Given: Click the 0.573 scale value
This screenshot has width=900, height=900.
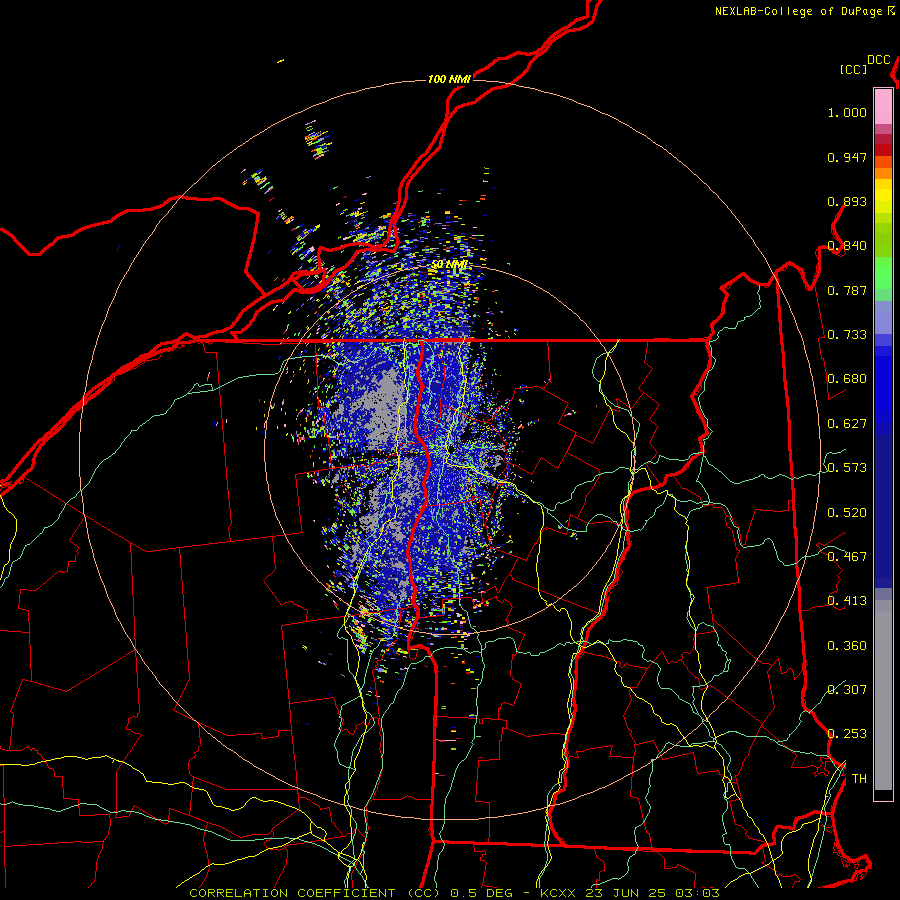Looking at the screenshot, I should tap(847, 468).
